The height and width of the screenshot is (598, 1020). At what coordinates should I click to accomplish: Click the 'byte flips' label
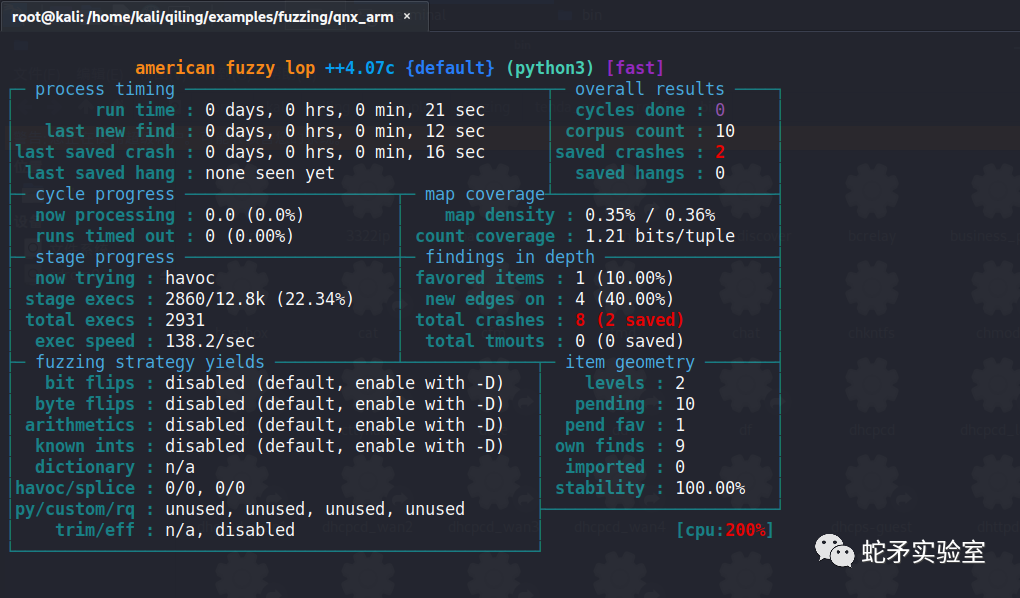85,403
